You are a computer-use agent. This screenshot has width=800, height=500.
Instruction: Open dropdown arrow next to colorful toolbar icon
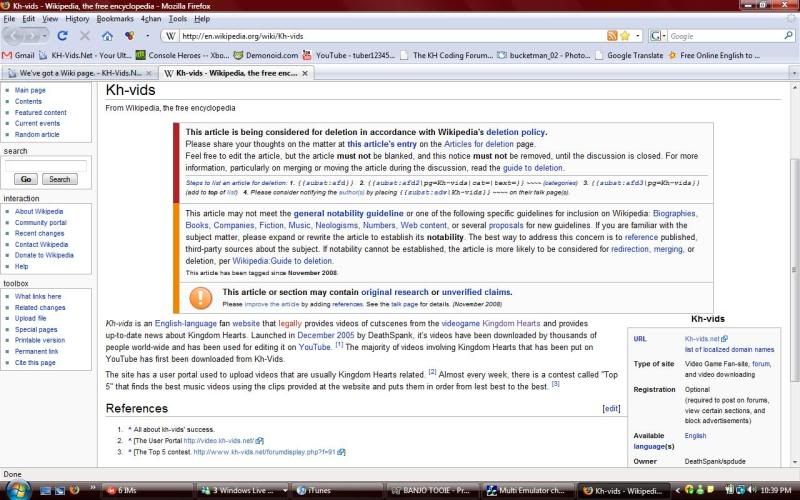coord(147,36)
